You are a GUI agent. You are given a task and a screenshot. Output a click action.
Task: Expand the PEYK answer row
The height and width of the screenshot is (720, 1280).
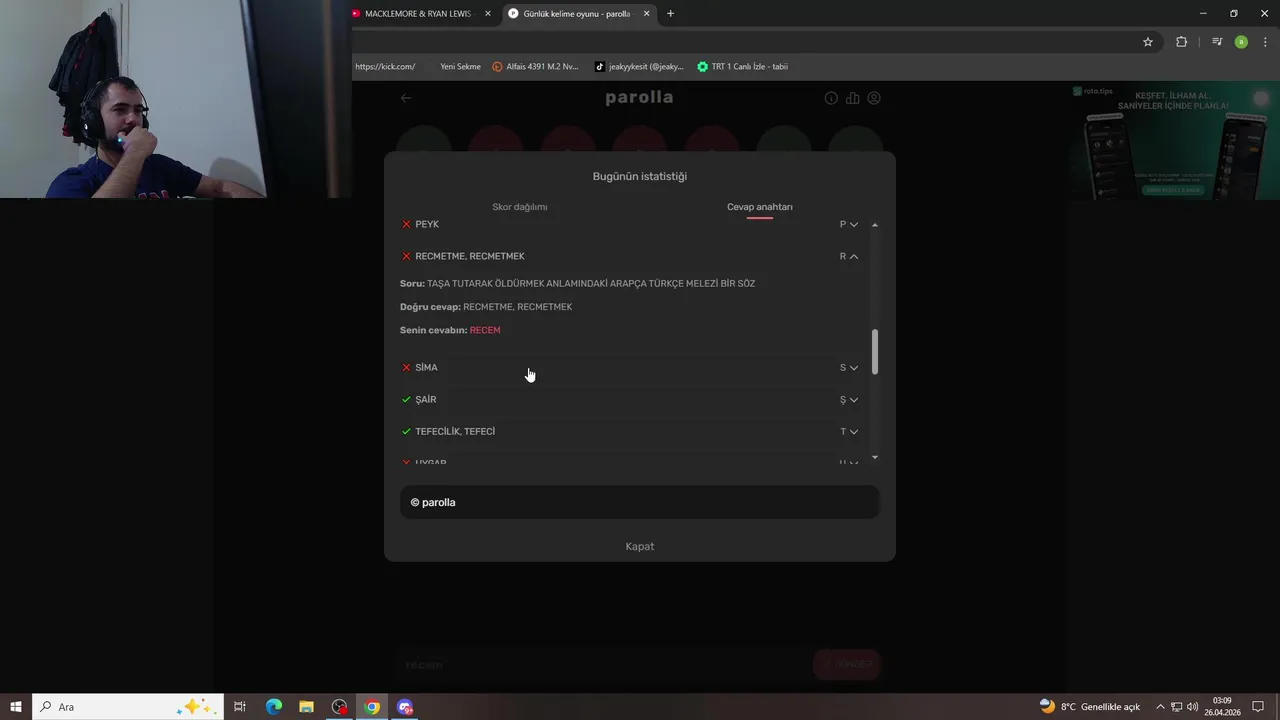(x=853, y=225)
